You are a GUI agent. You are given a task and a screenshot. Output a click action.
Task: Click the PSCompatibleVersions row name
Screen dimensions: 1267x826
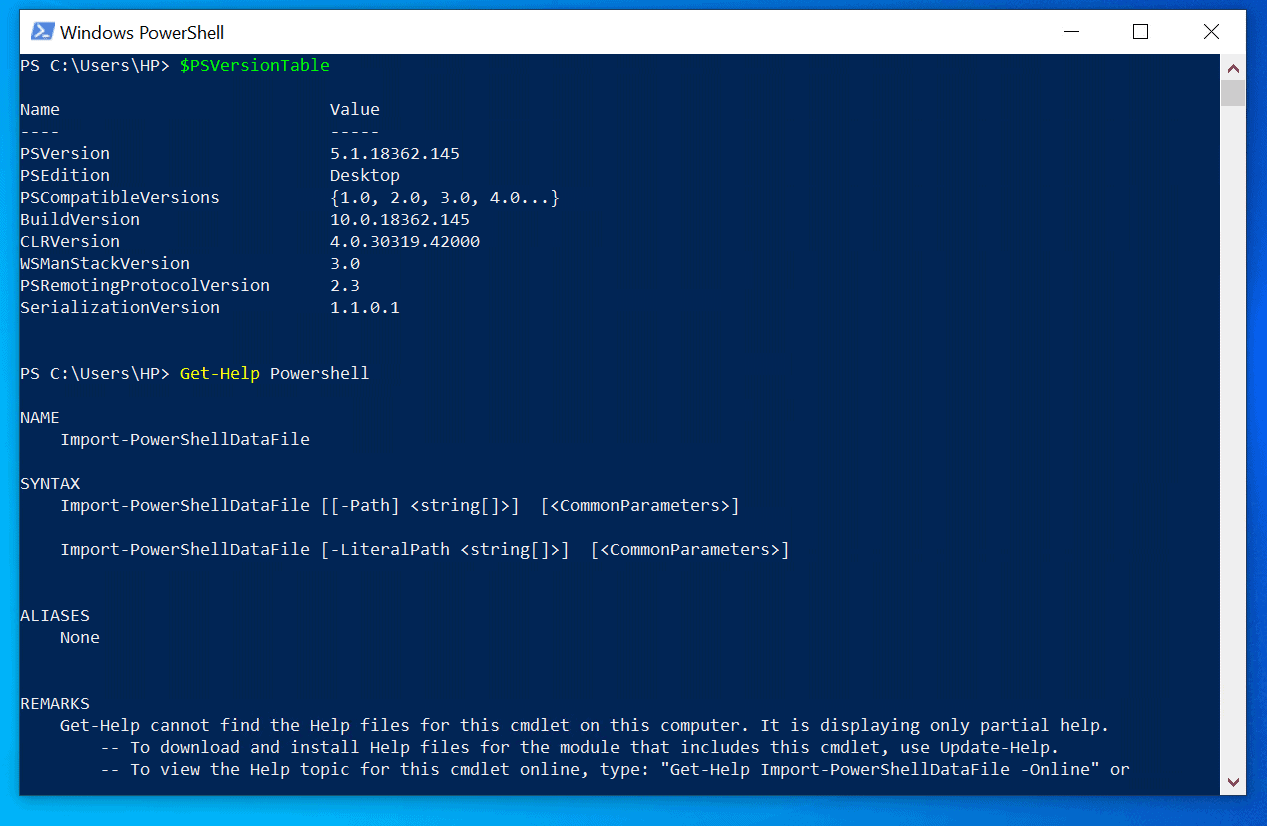[120, 198]
